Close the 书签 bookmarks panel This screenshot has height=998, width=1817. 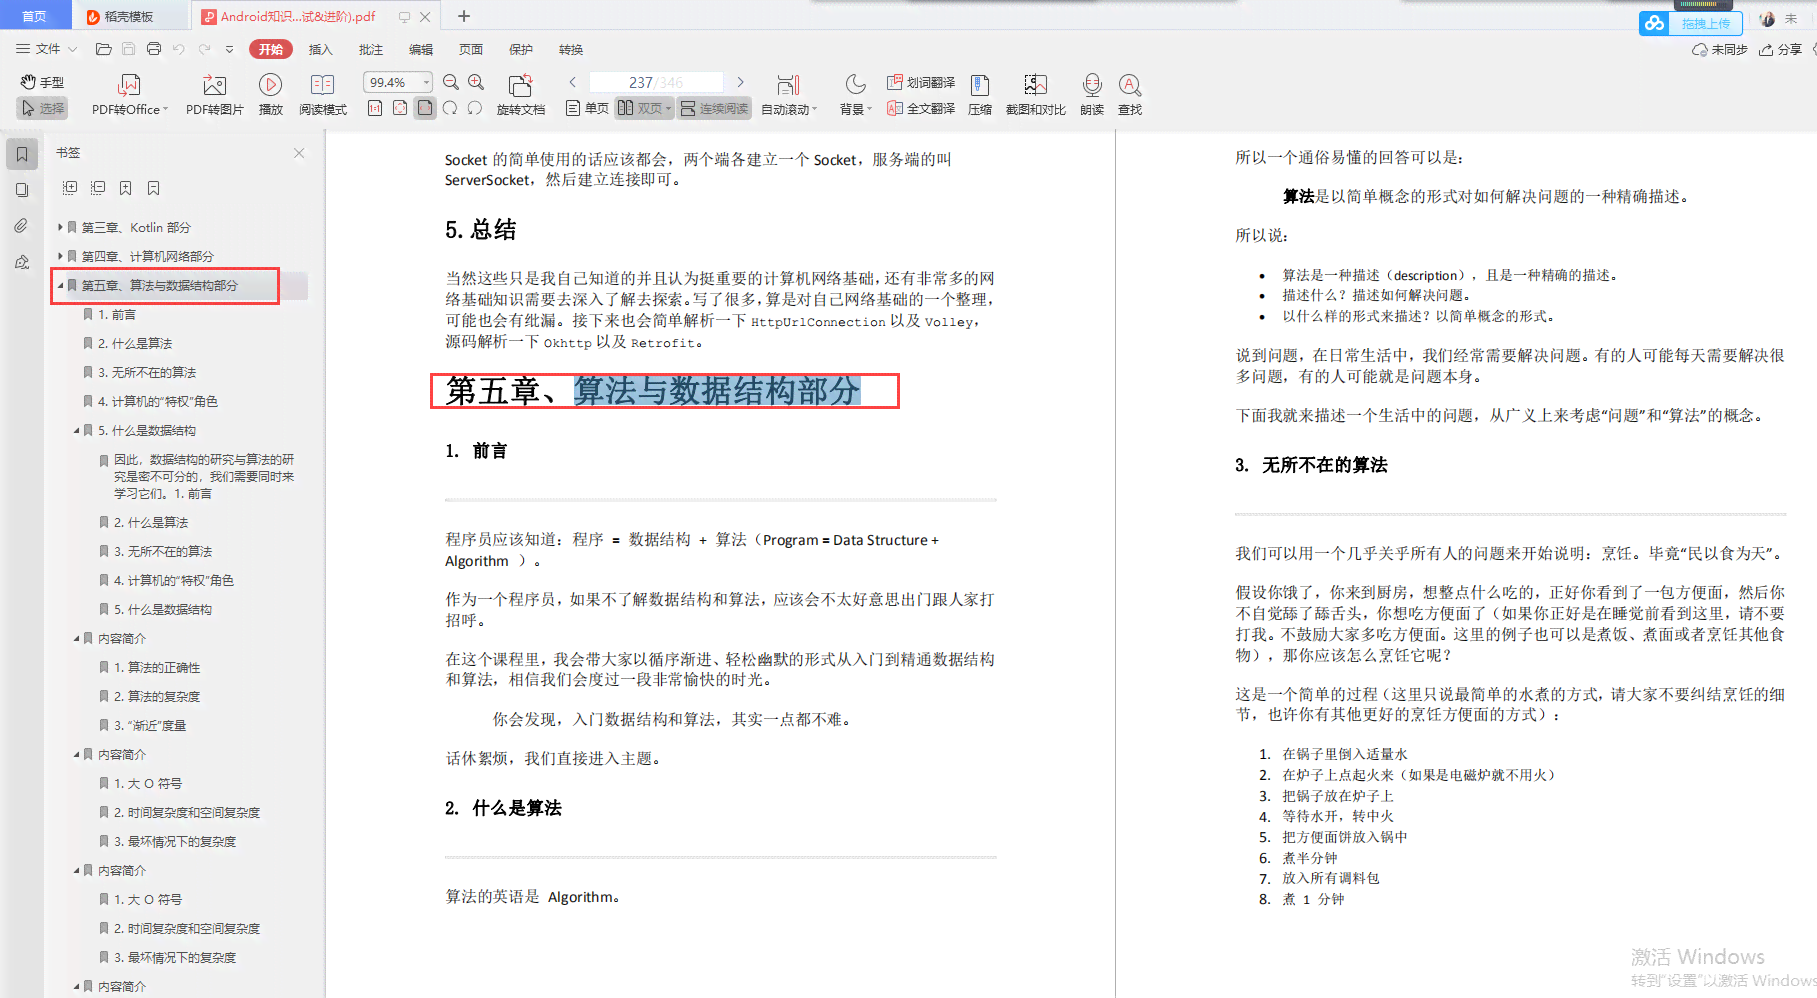pyautogui.click(x=299, y=153)
